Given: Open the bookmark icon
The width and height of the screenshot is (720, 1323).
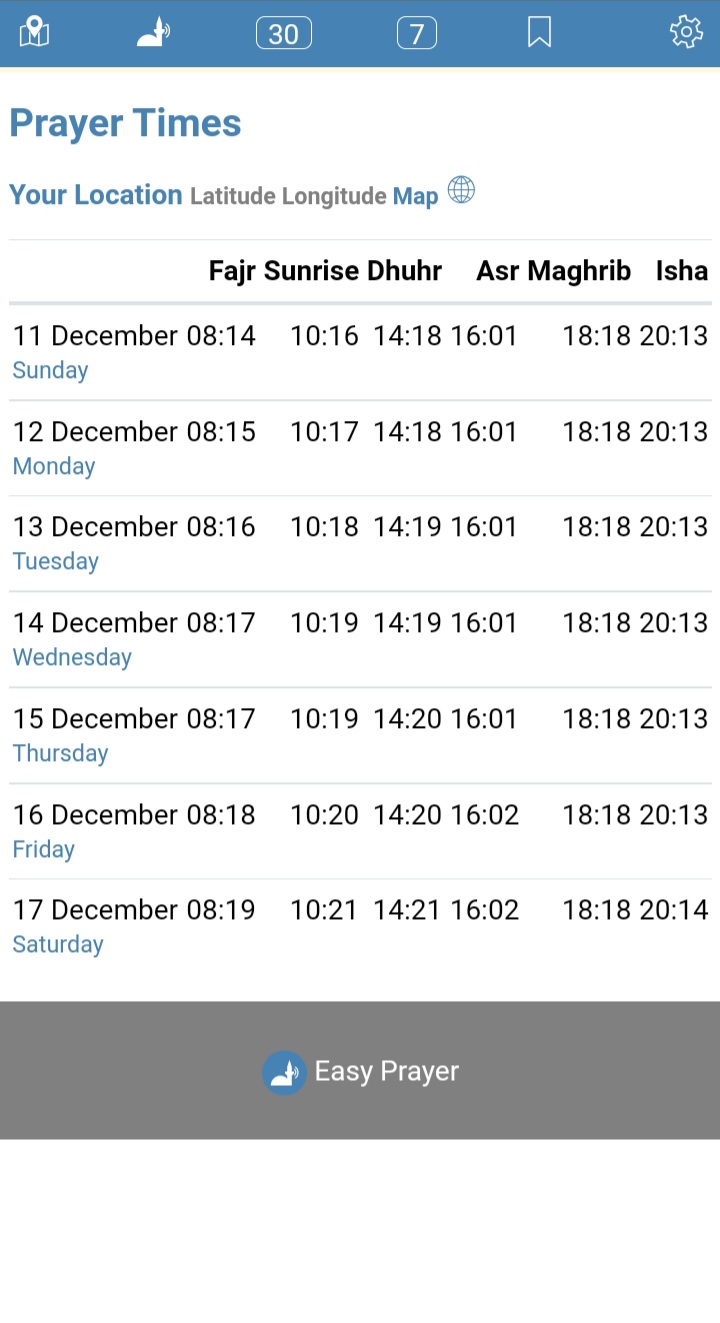Looking at the screenshot, I should tap(539, 33).
